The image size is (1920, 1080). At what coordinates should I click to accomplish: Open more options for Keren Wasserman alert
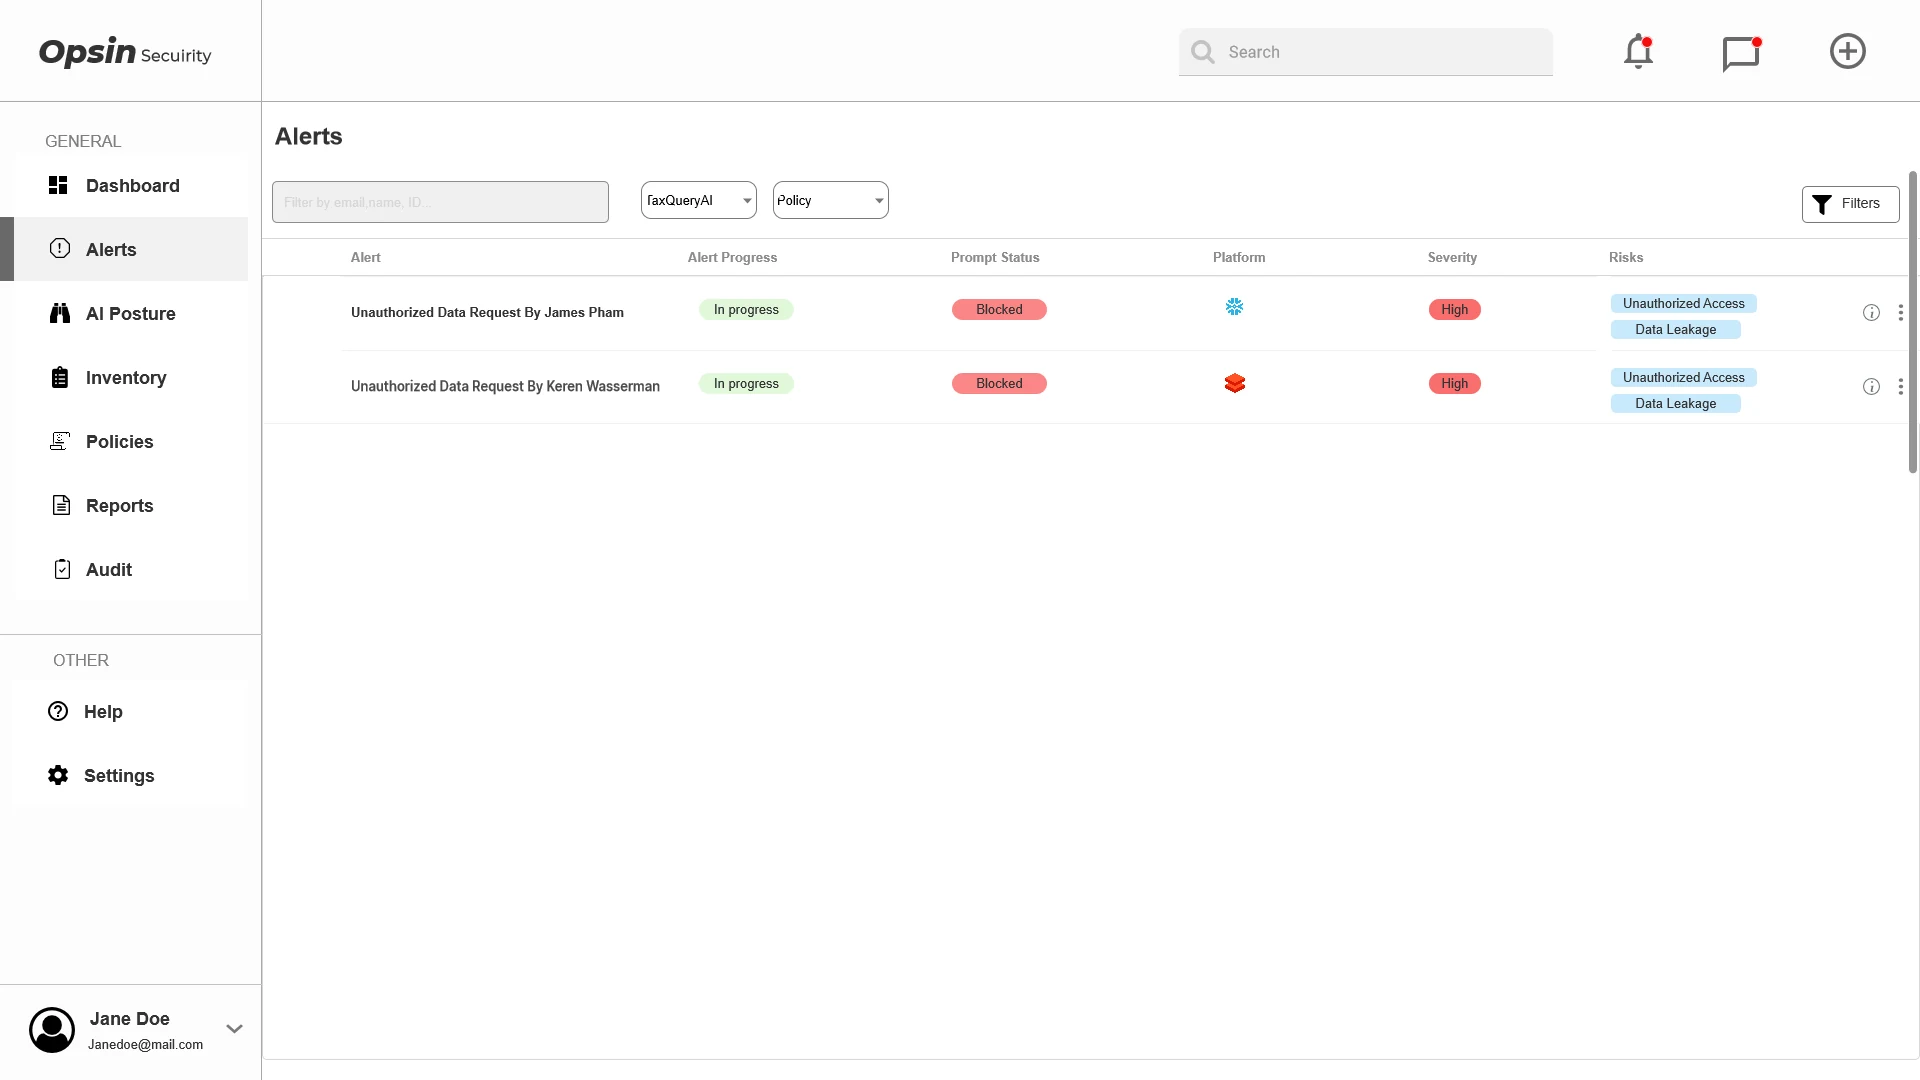(x=1900, y=387)
